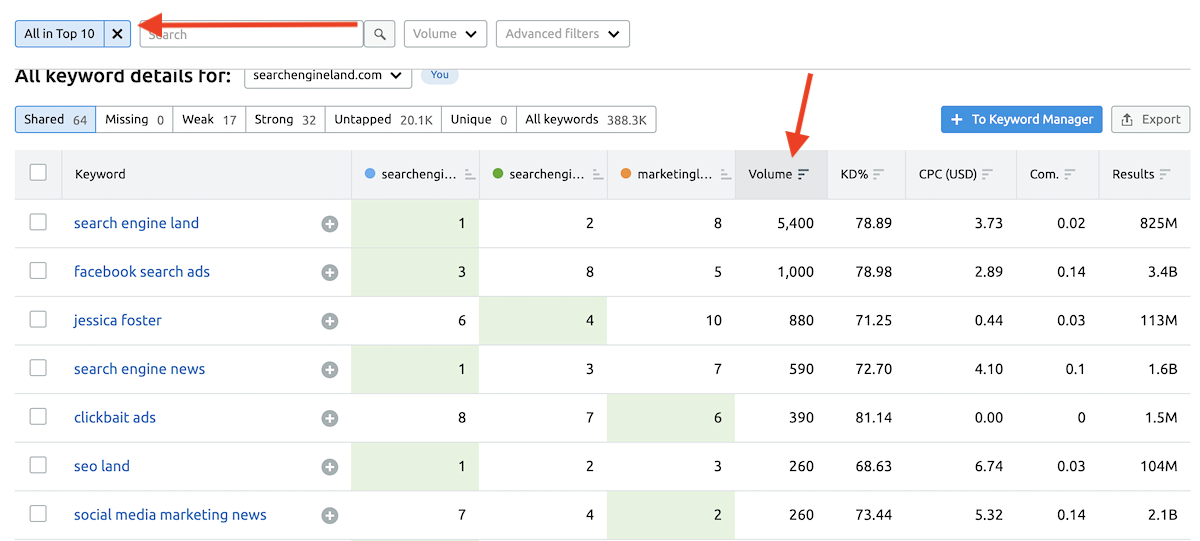Add 'search engine land' with plus icon

click(330, 224)
